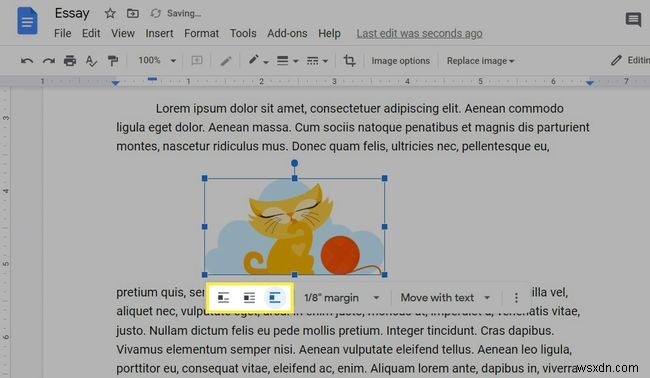Set image to Wrap text layout
The height and width of the screenshot is (378, 650).
[x=249, y=298]
